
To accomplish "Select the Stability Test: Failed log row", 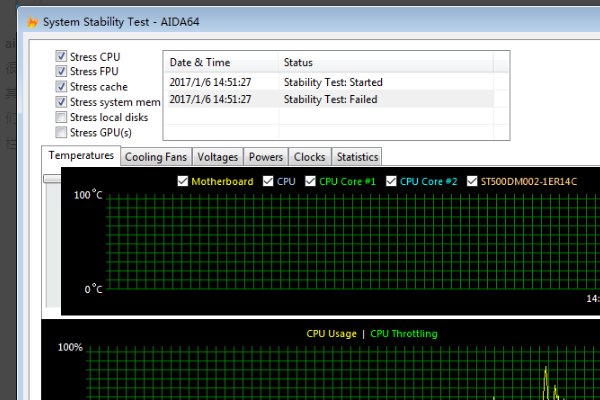I will tap(332, 99).
